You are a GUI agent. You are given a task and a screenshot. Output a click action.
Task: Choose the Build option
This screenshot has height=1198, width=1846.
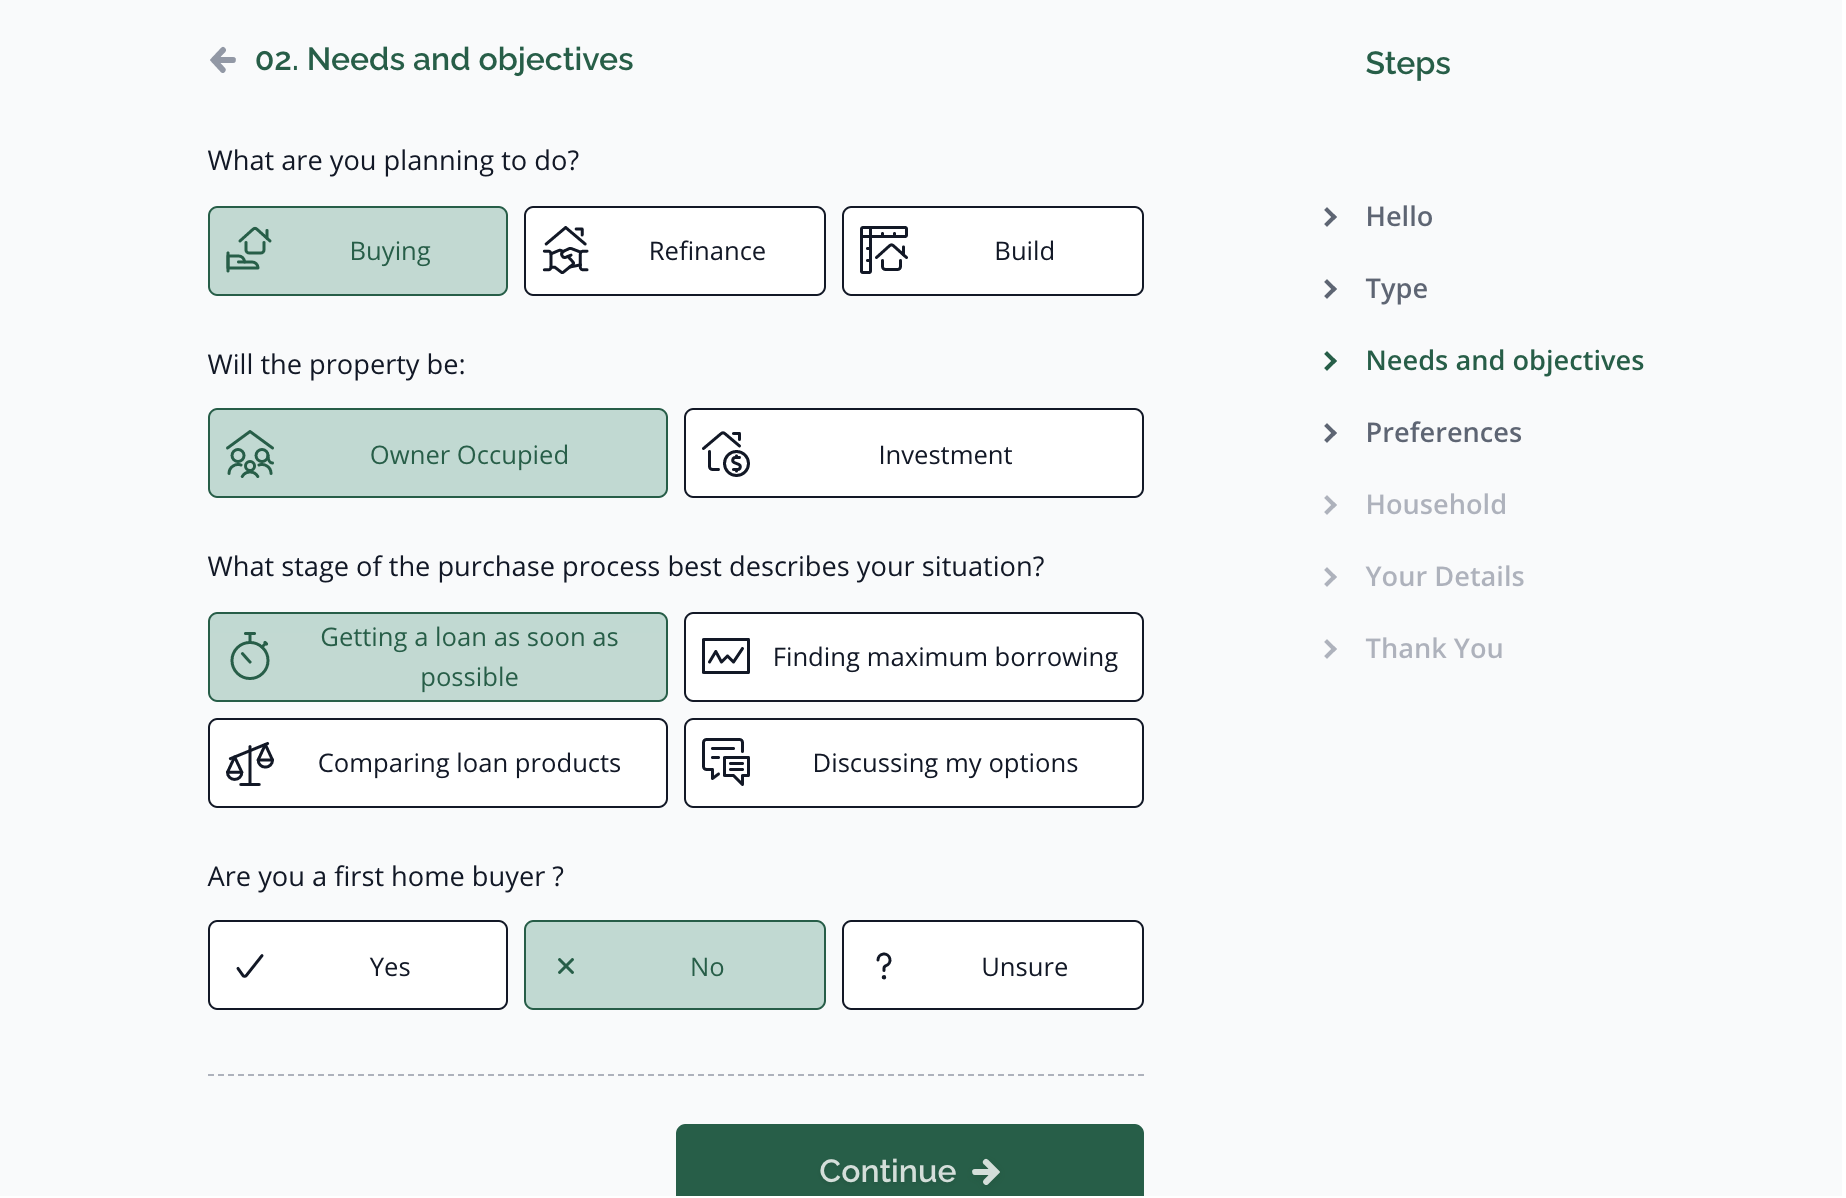993,251
